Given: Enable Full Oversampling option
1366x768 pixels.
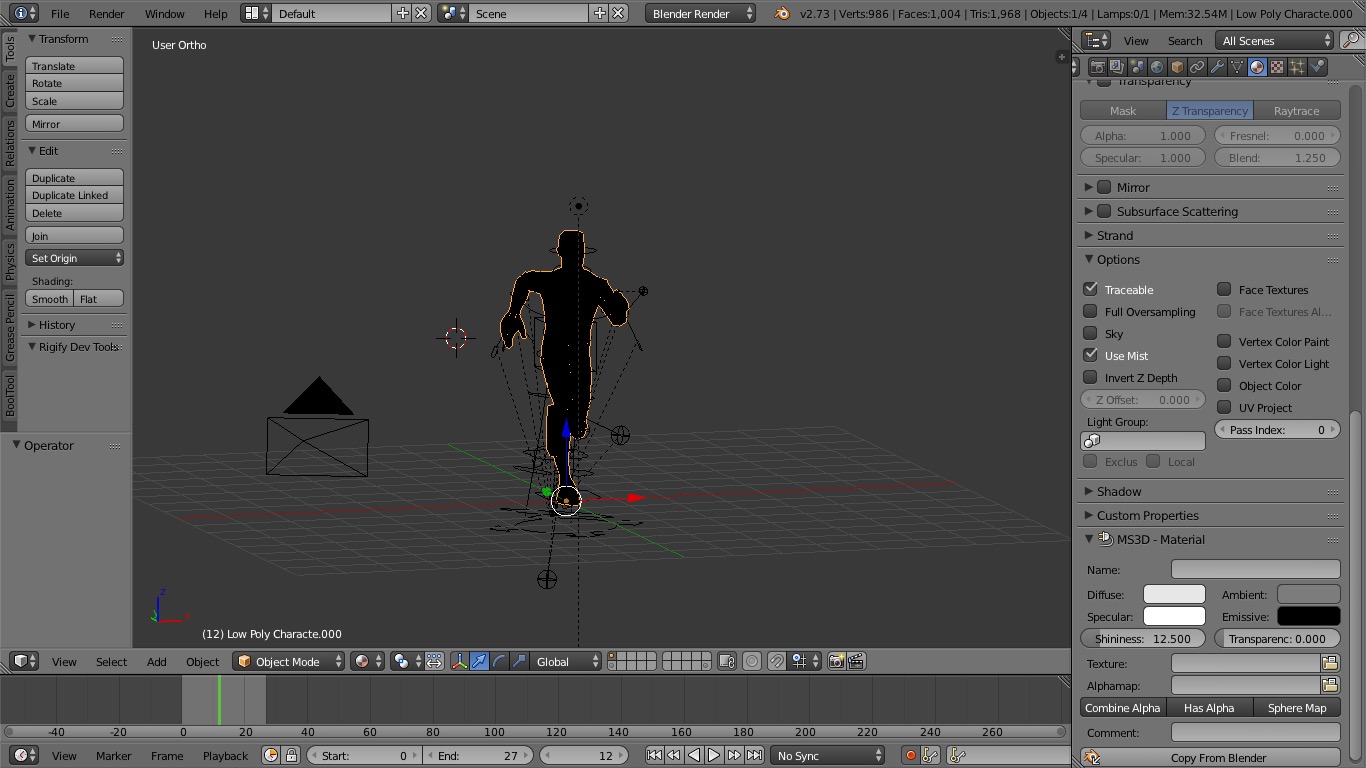Looking at the screenshot, I should pyautogui.click(x=1091, y=311).
